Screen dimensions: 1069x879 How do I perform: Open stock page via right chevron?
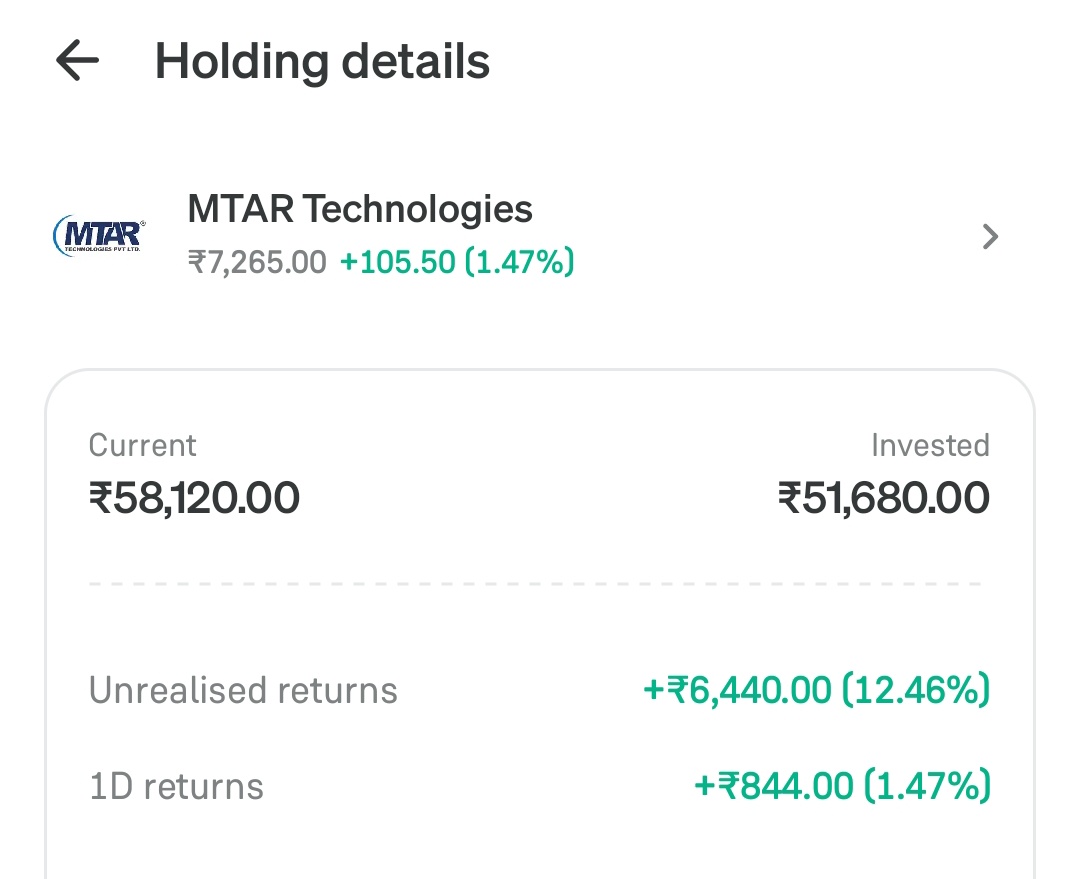[x=990, y=237]
